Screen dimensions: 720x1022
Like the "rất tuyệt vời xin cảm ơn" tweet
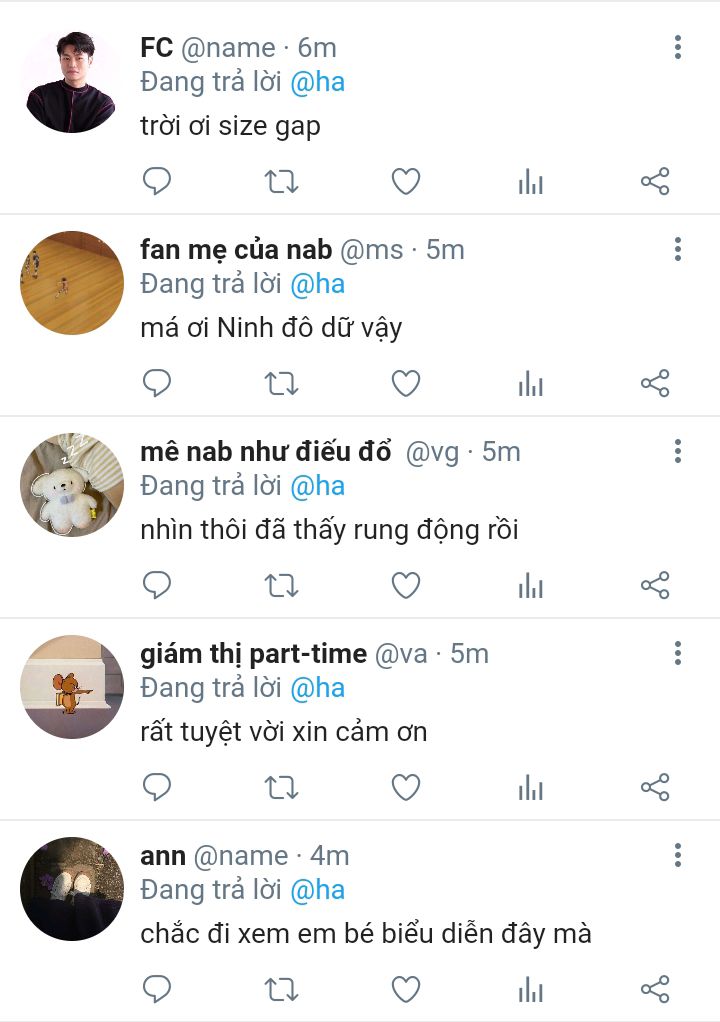coord(405,787)
